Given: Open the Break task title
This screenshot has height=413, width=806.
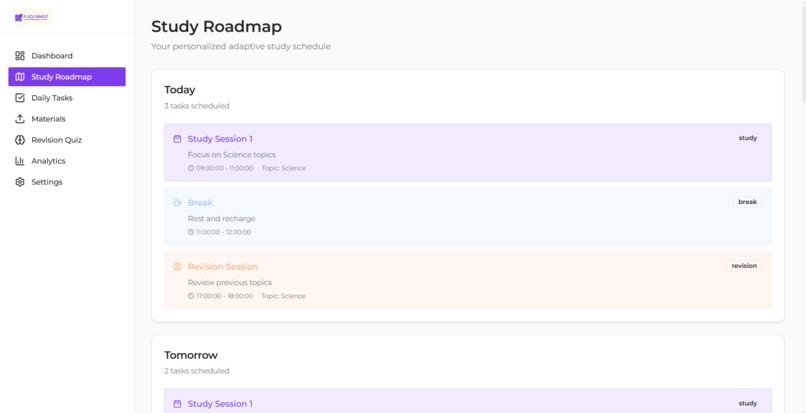Looking at the screenshot, I should tap(200, 203).
